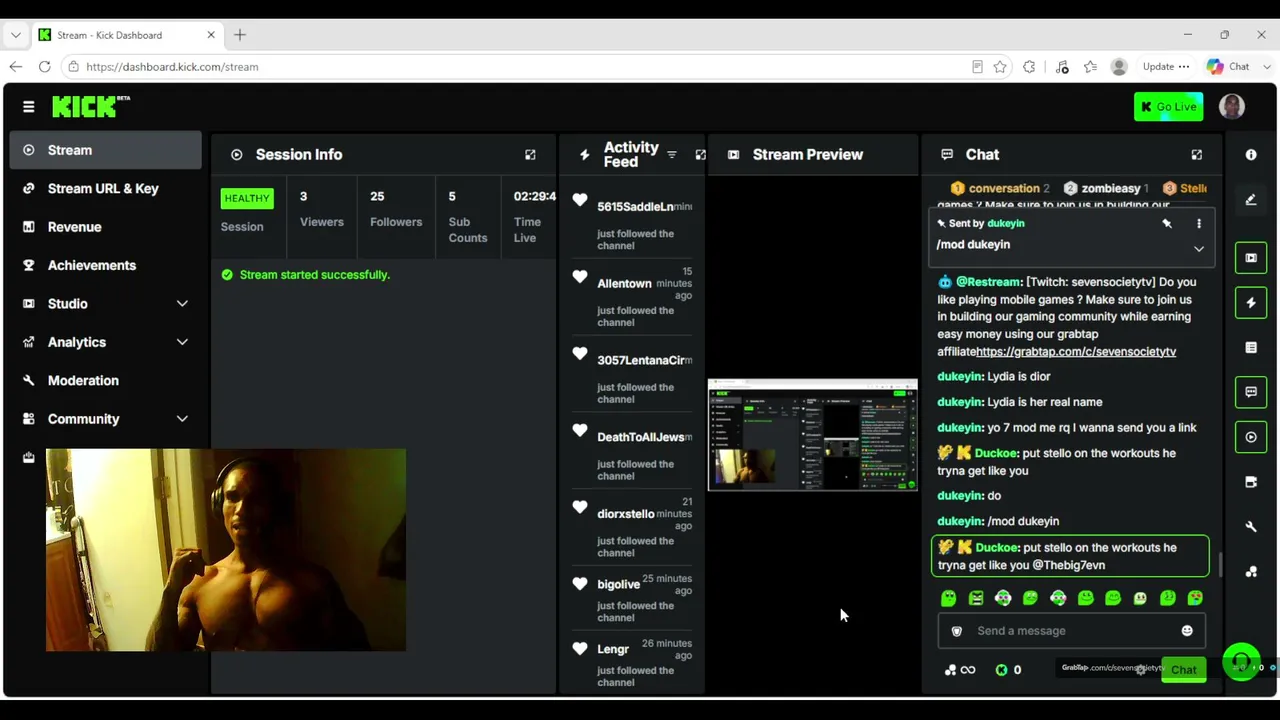Click the zombieasy top chatter badge
This screenshot has height=720, width=1280.
(1105, 188)
